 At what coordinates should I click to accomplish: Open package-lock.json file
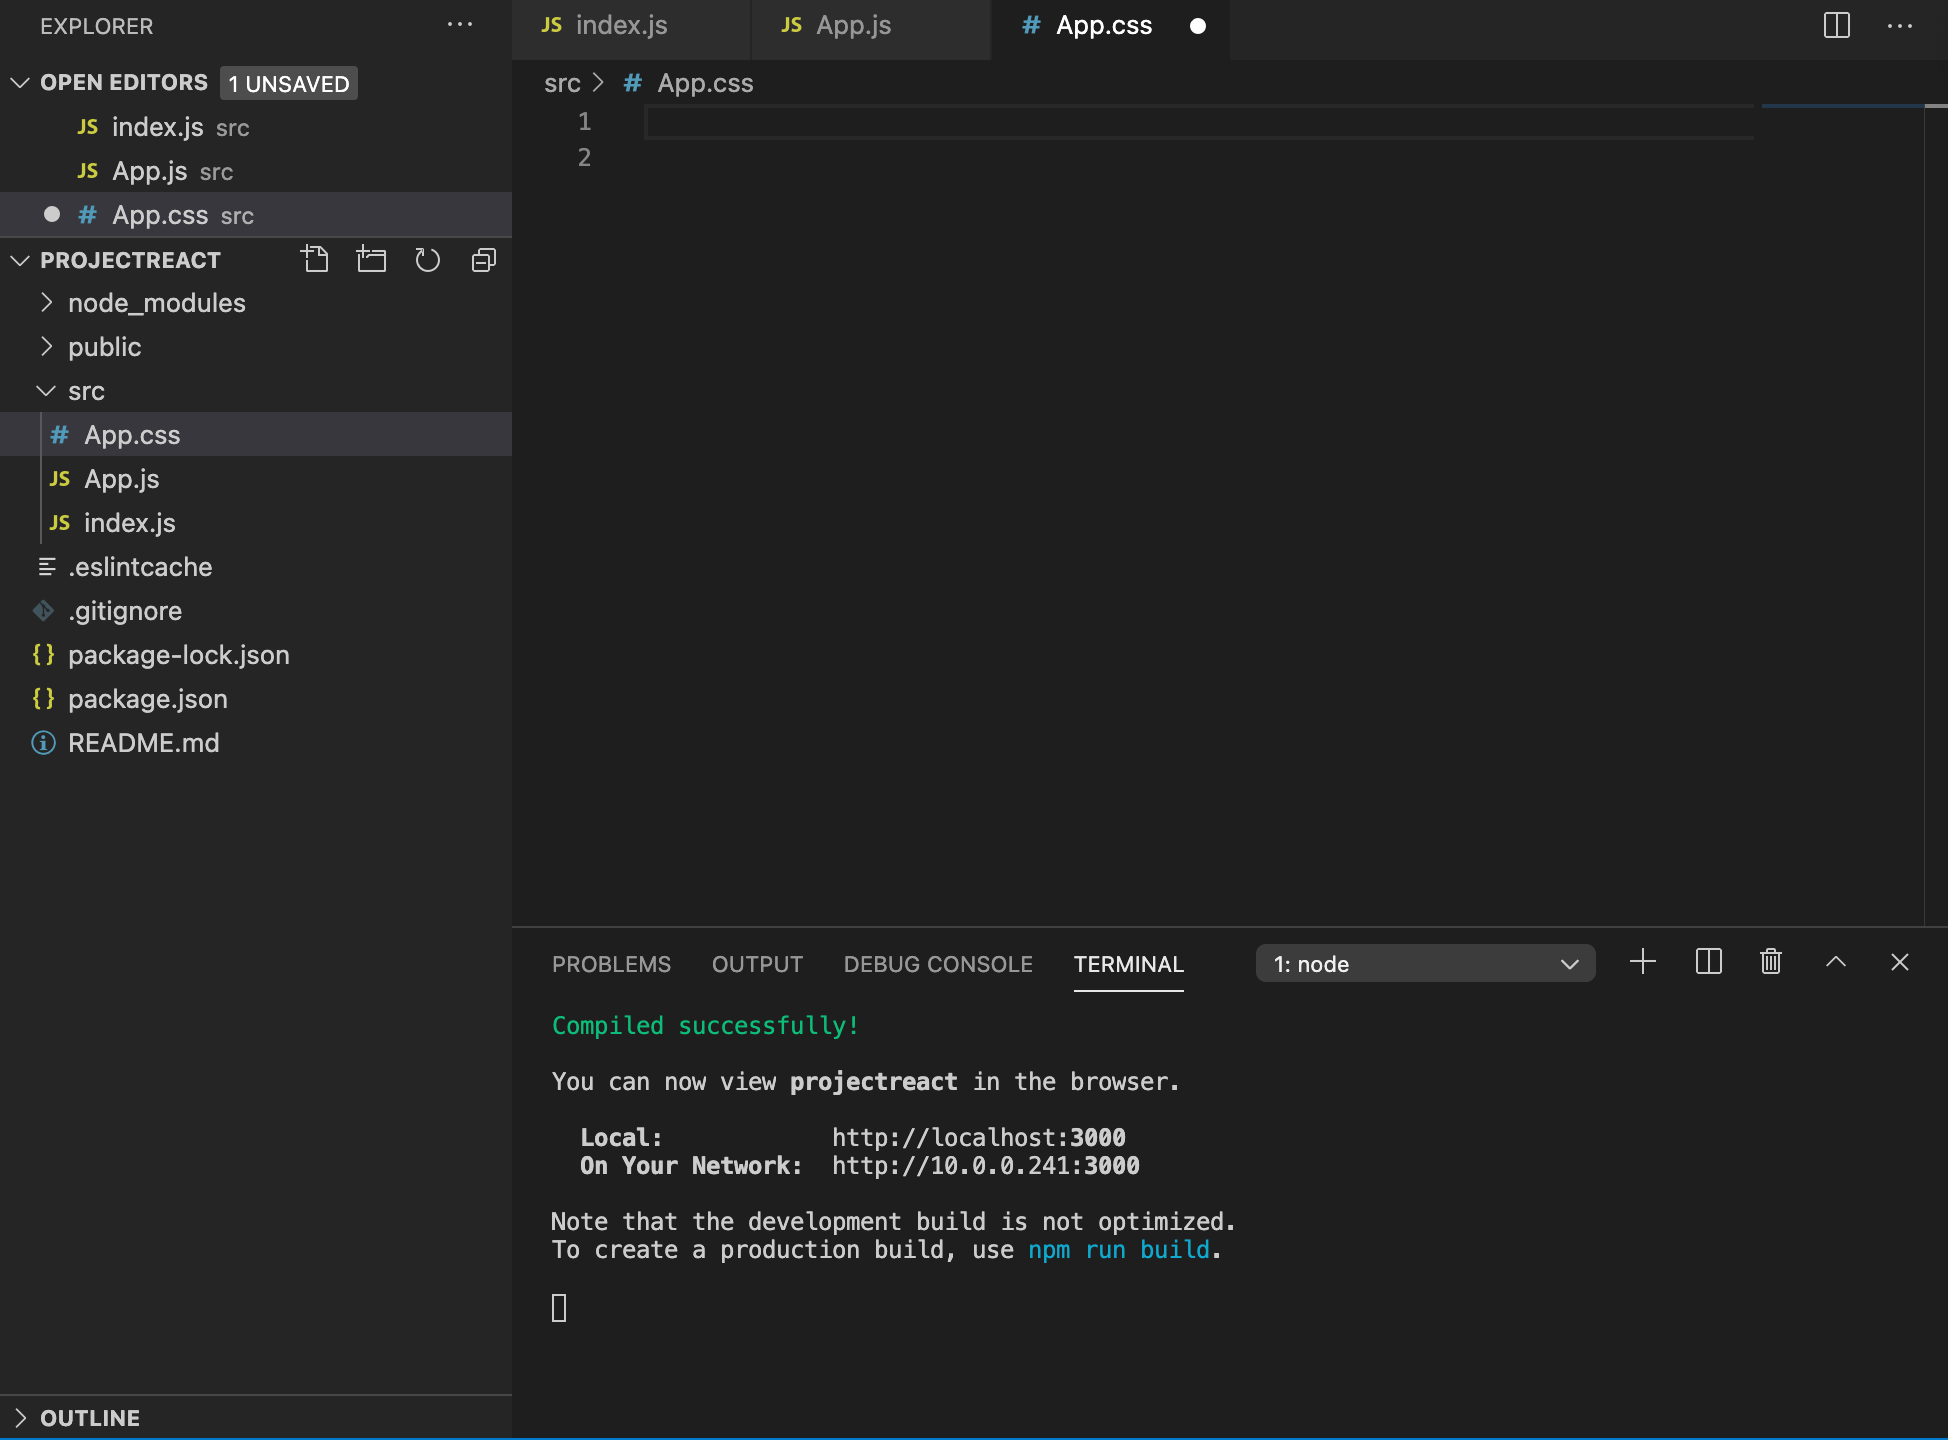click(x=256, y=655)
